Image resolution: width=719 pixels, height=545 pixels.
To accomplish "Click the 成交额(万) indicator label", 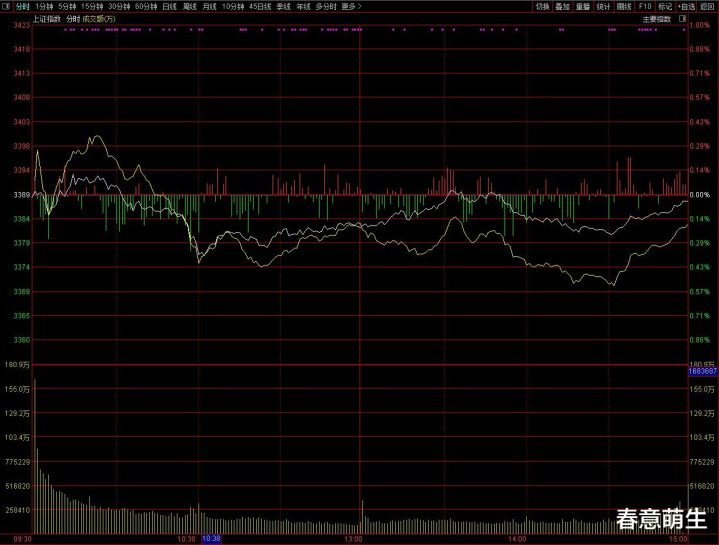I will pos(98,18).
